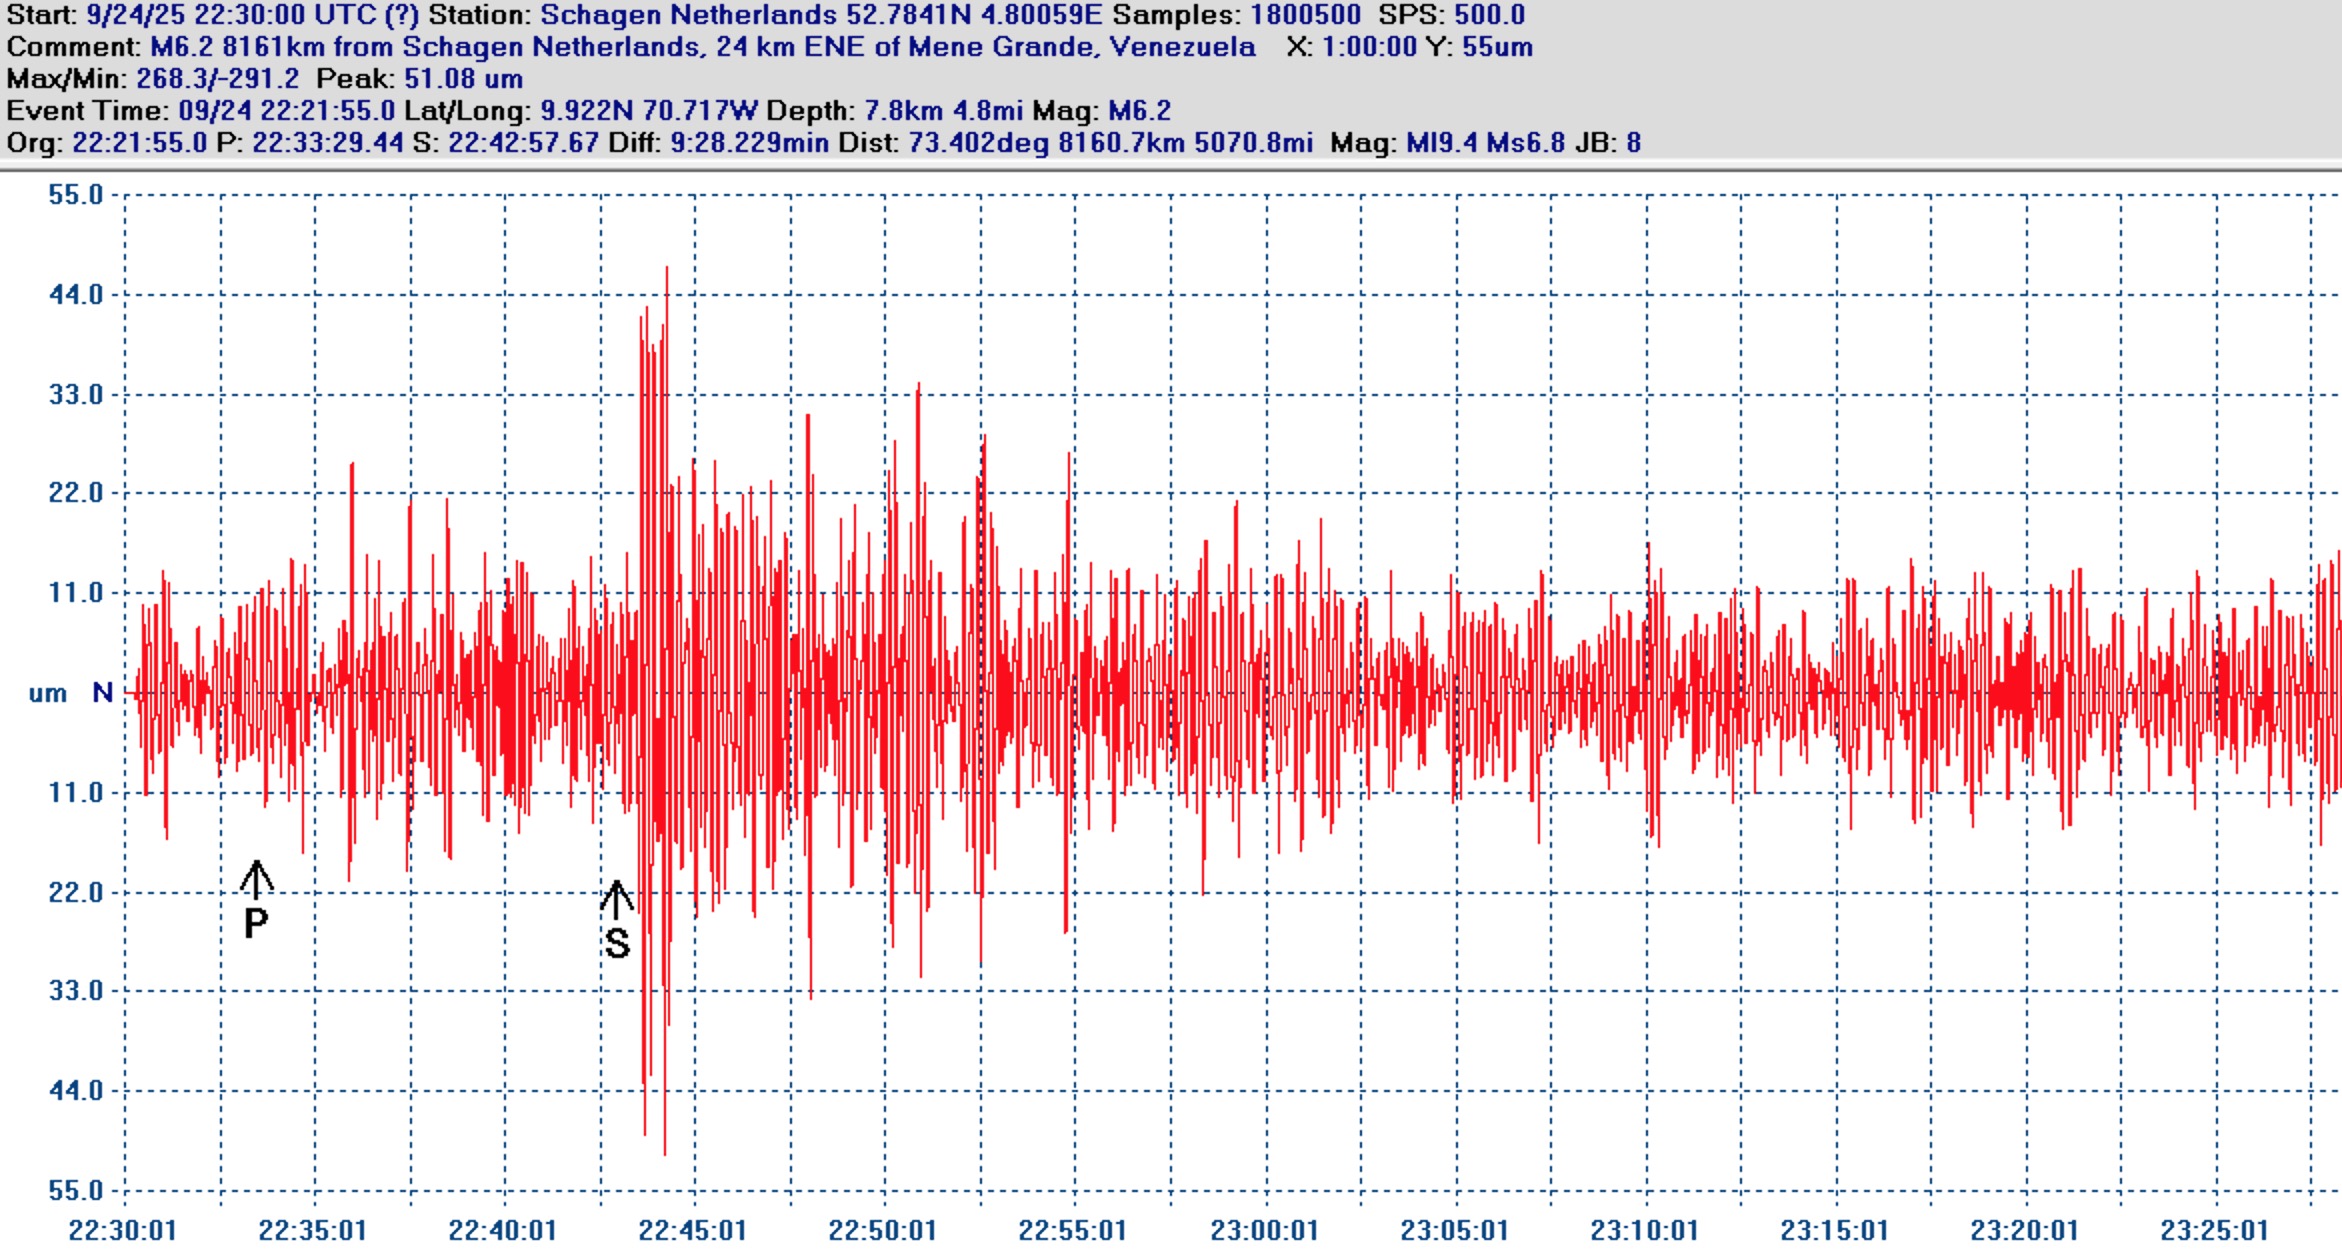Click the upper 33.0 amplitude axis label
Screen dimensions: 2342x1250
coord(76,394)
